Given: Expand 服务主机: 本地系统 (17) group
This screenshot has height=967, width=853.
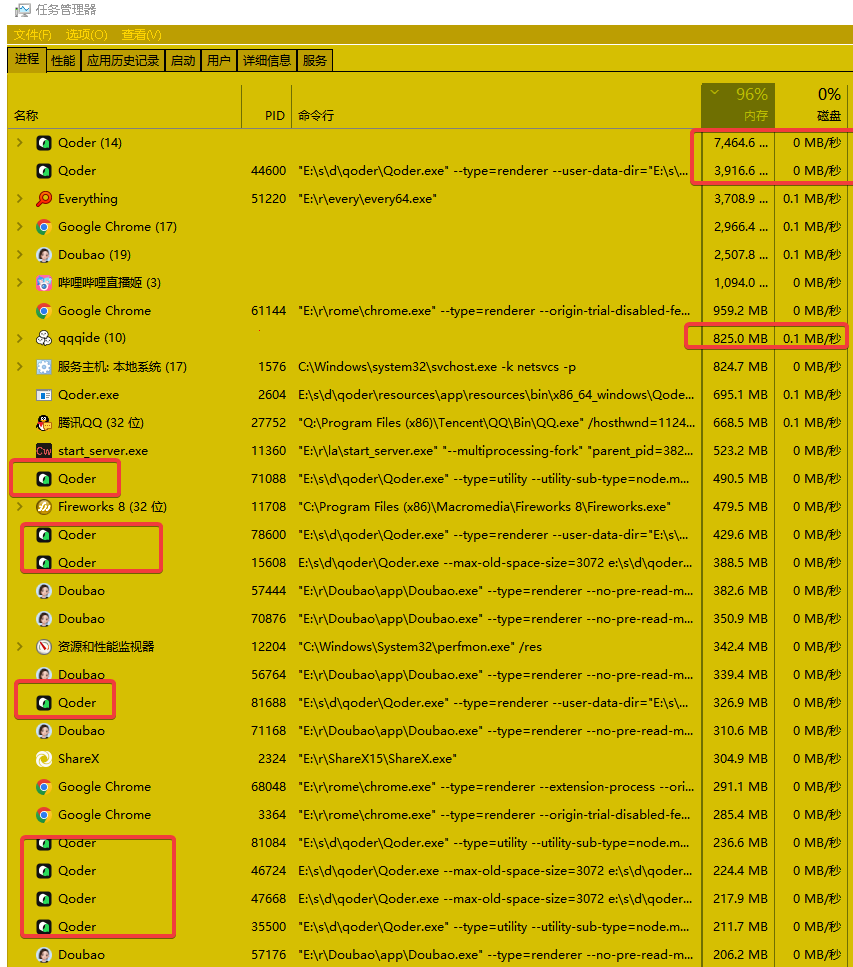Looking at the screenshot, I should click(x=20, y=367).
